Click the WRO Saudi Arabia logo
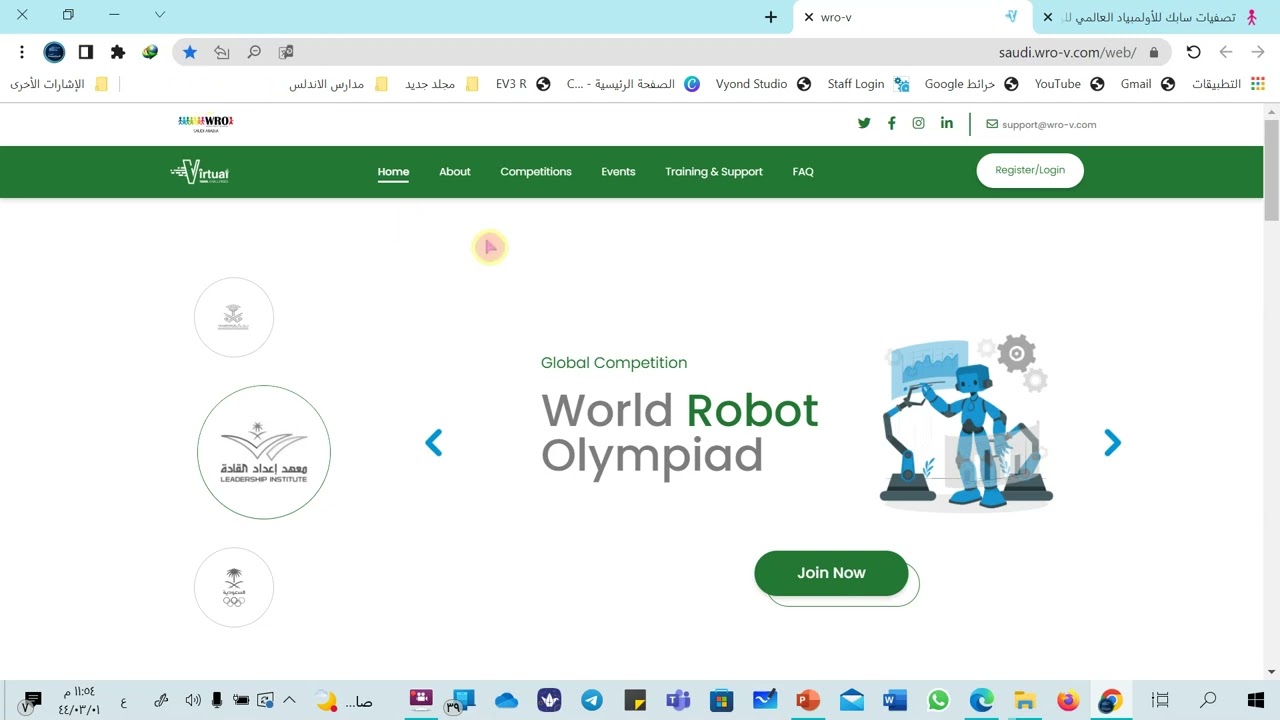Image resolution: width=1280 pixels, height=720 pixels. 205,123
